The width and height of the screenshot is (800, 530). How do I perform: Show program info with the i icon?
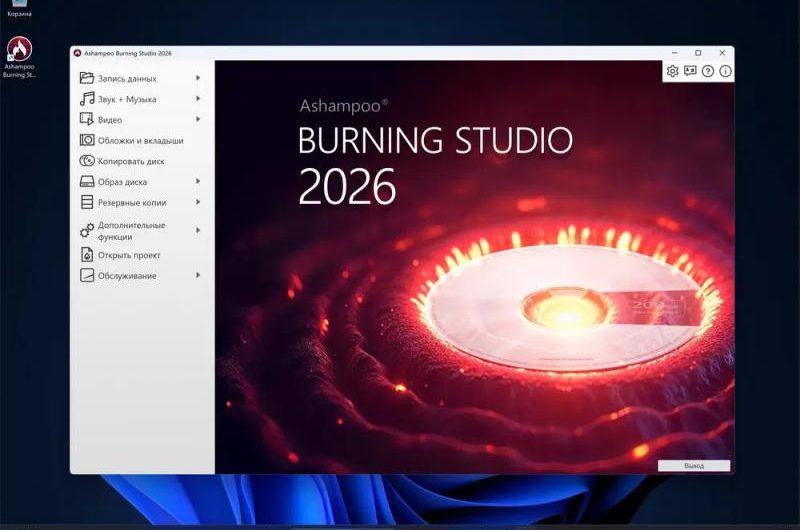pyautogui.click(x=725, y=71)
